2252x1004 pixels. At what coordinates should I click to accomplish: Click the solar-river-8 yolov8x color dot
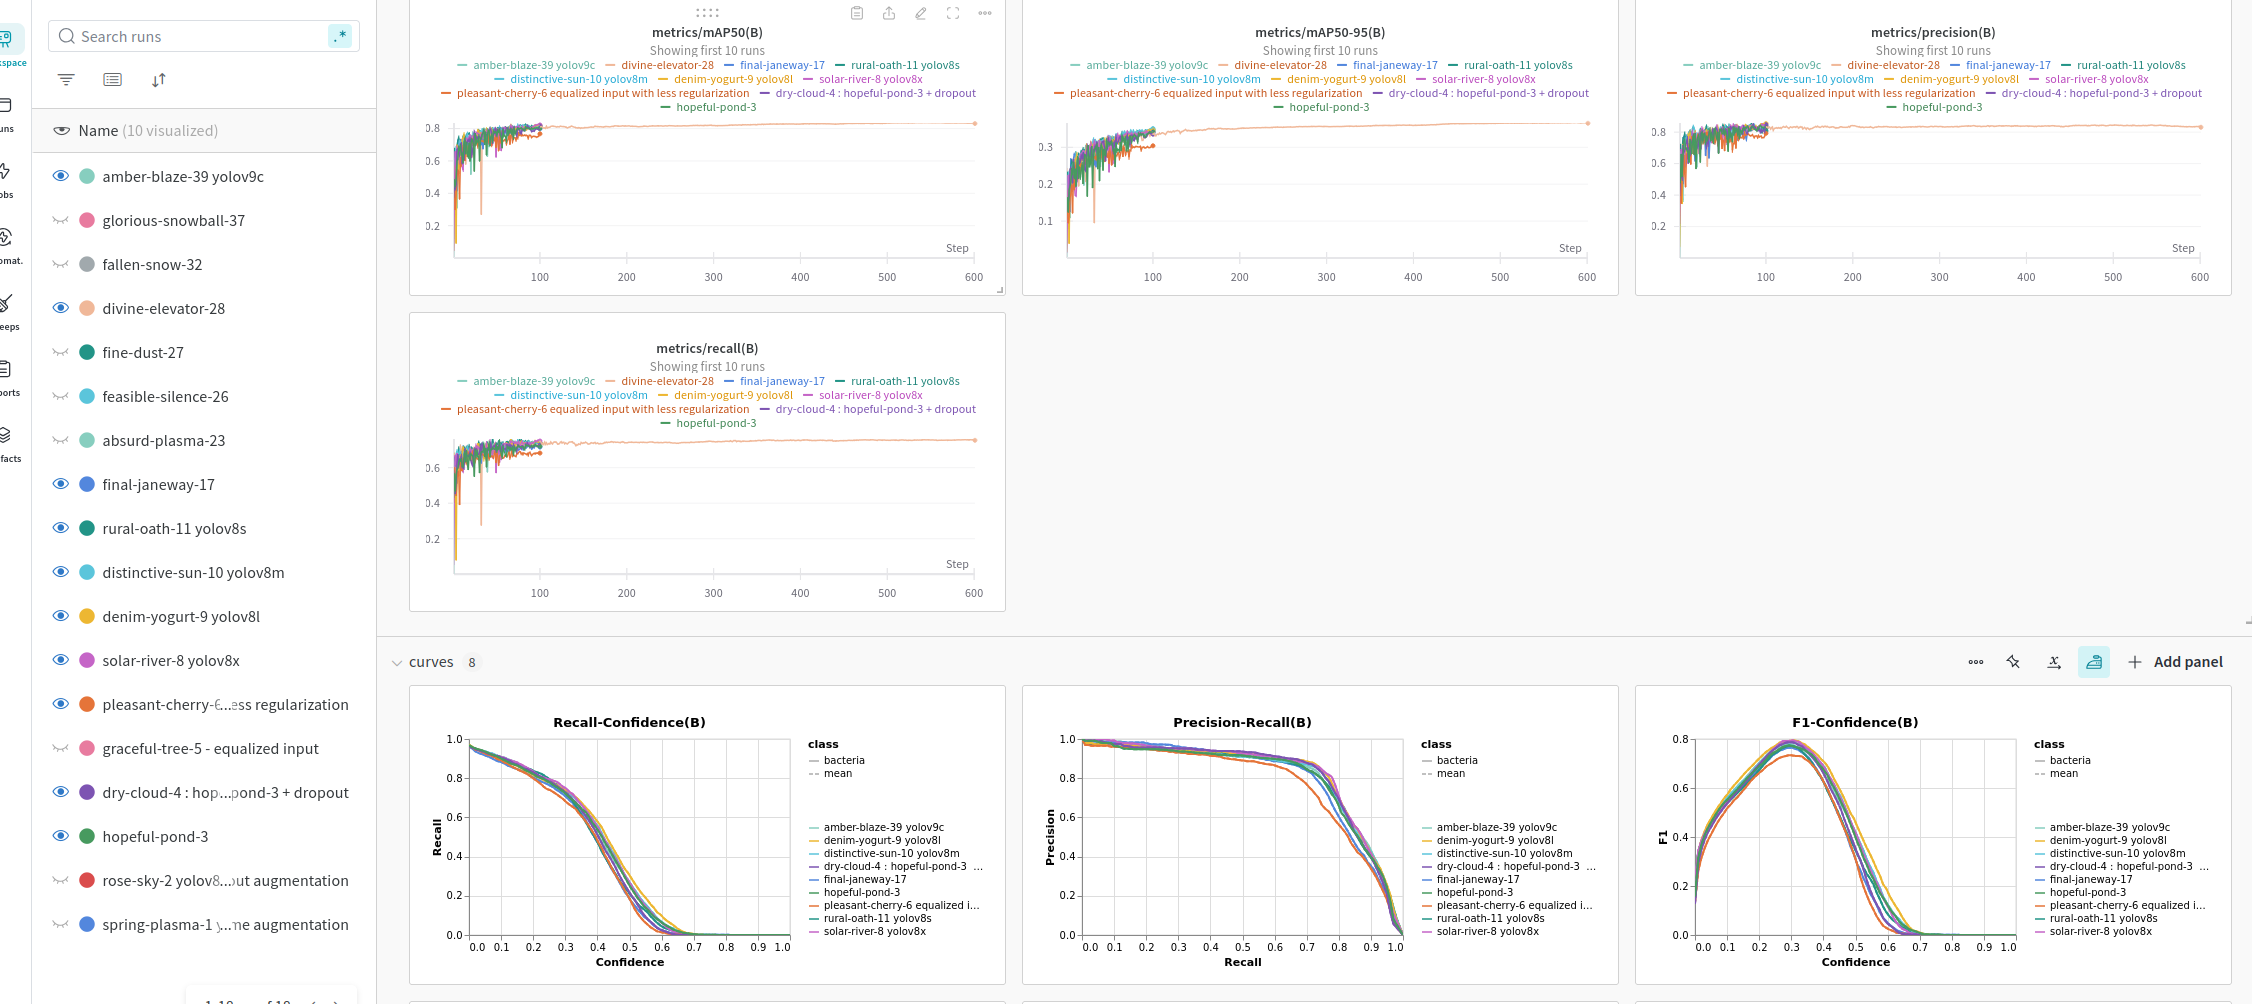(x=87, y=661)
